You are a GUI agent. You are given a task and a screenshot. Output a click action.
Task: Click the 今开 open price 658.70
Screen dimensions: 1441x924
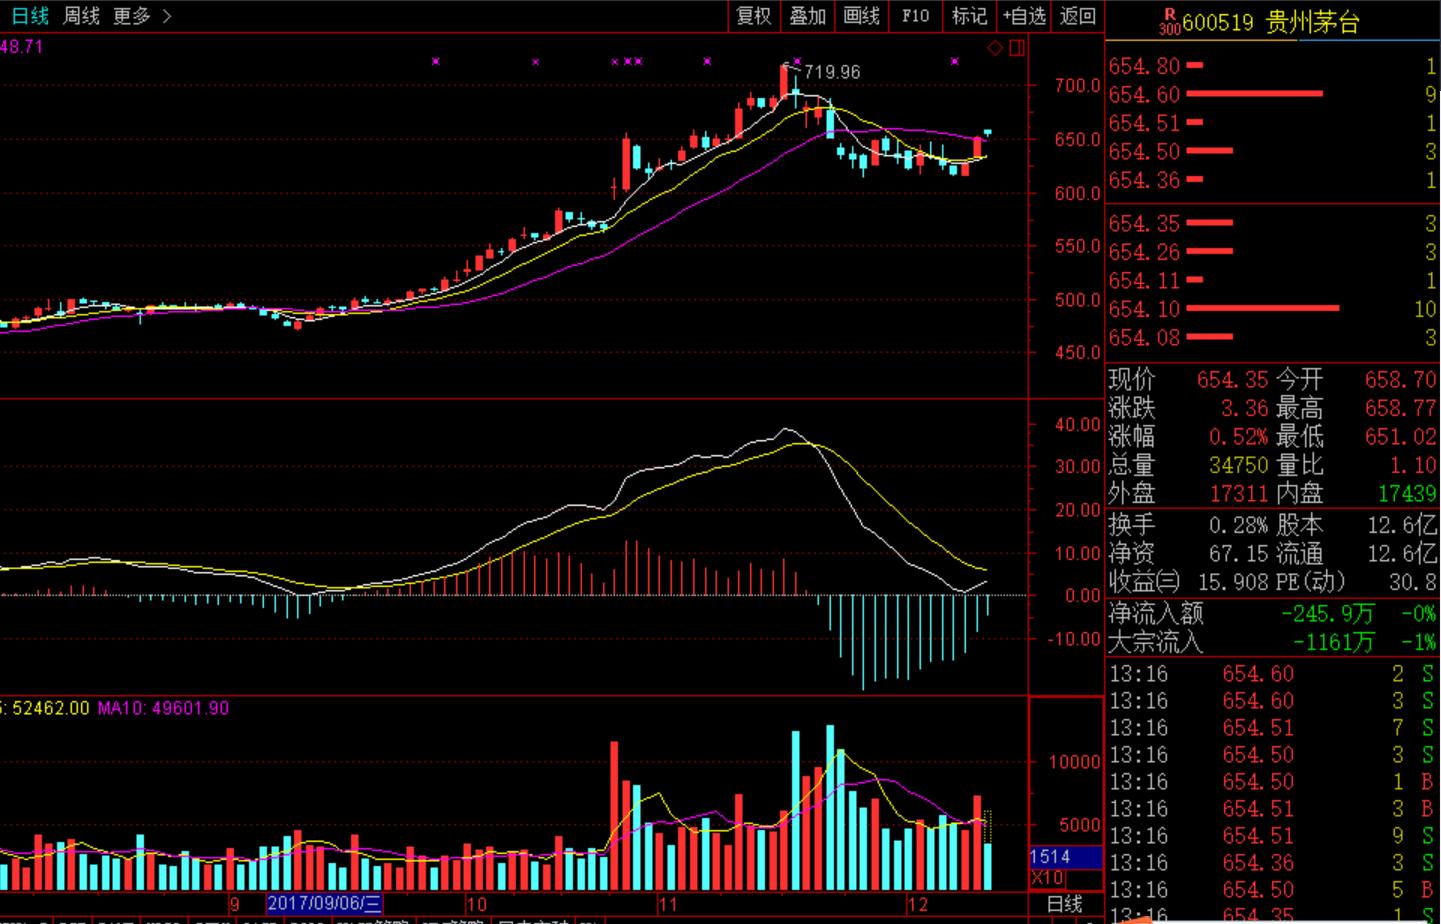[1400, 380]
